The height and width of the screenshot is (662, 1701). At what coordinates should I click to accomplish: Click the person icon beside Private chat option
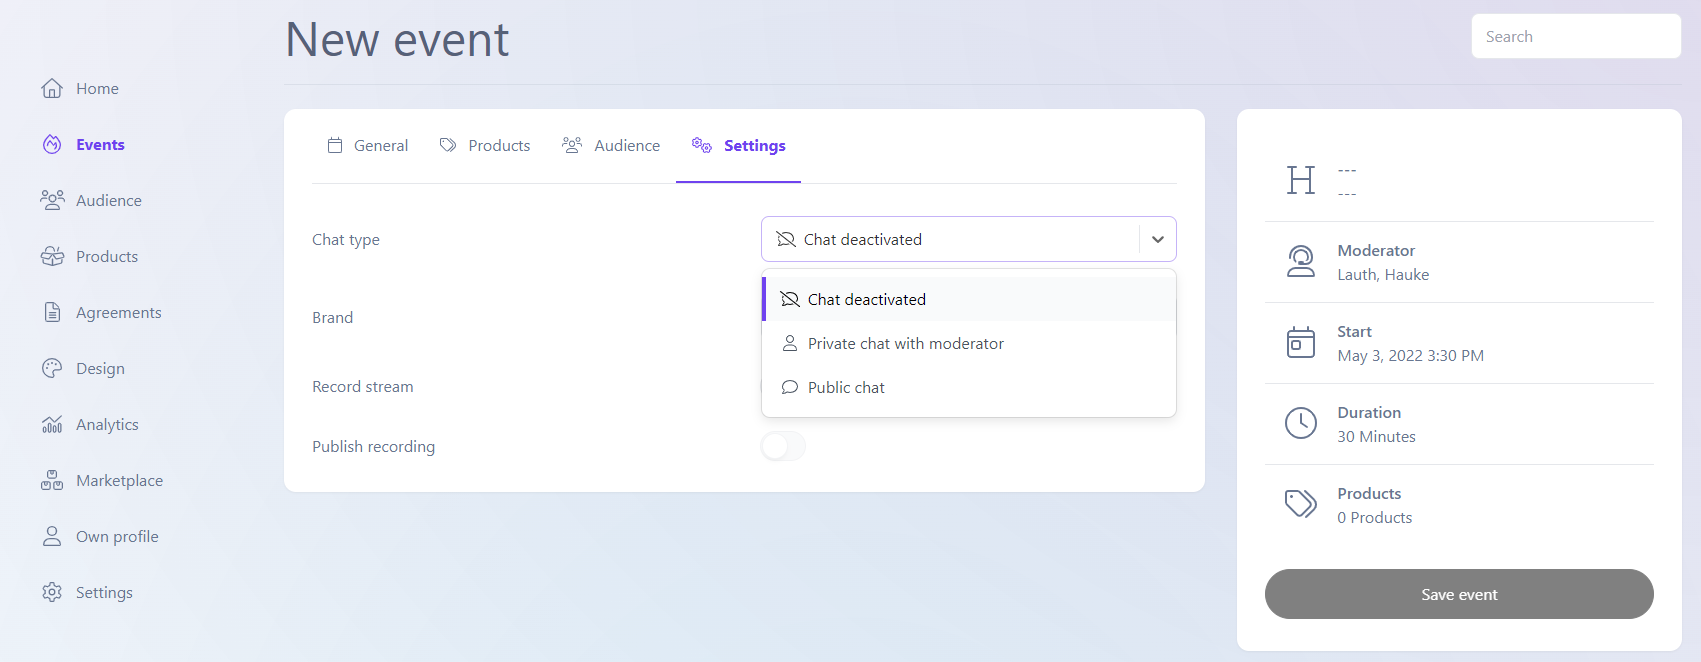pos(790,343)
